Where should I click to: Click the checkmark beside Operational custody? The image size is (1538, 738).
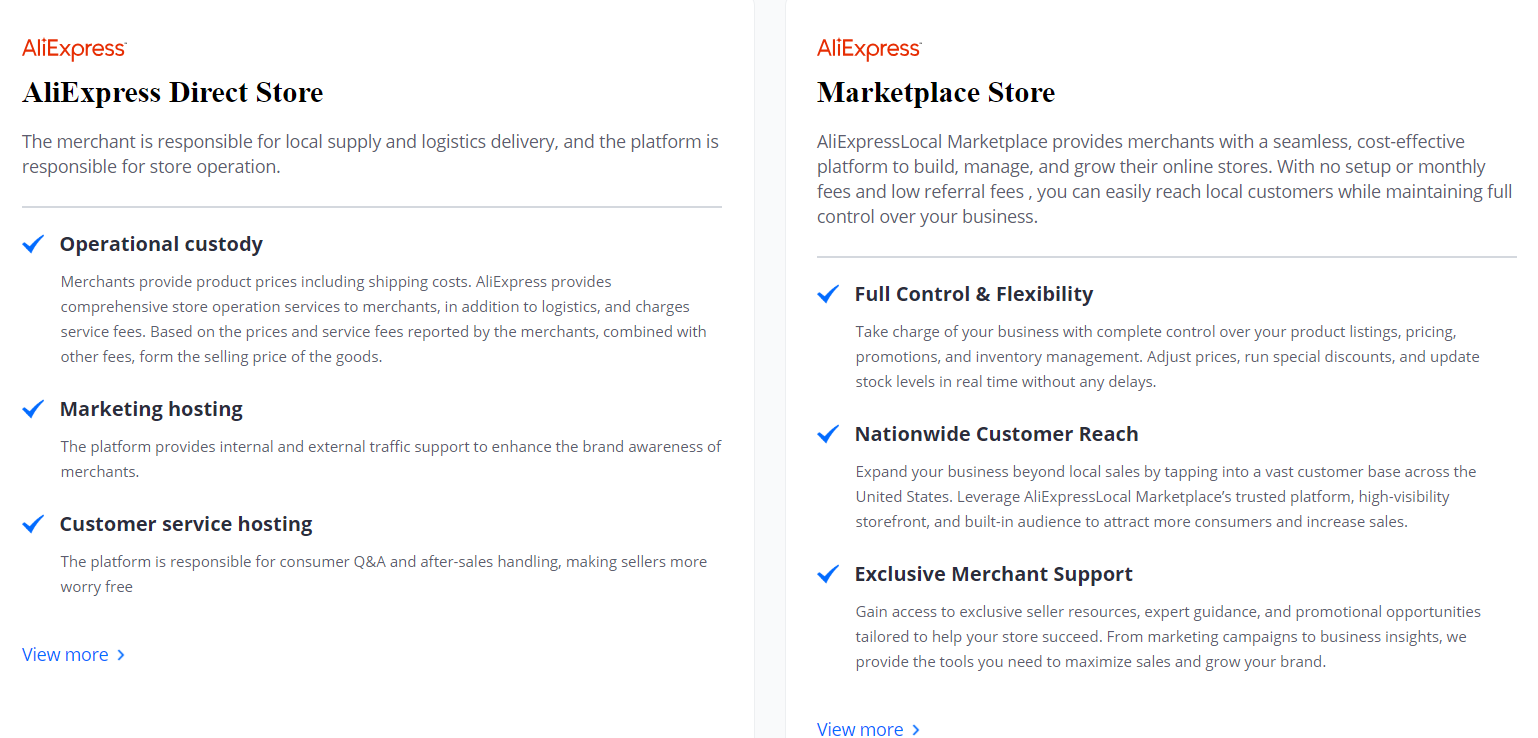[32, 243]
